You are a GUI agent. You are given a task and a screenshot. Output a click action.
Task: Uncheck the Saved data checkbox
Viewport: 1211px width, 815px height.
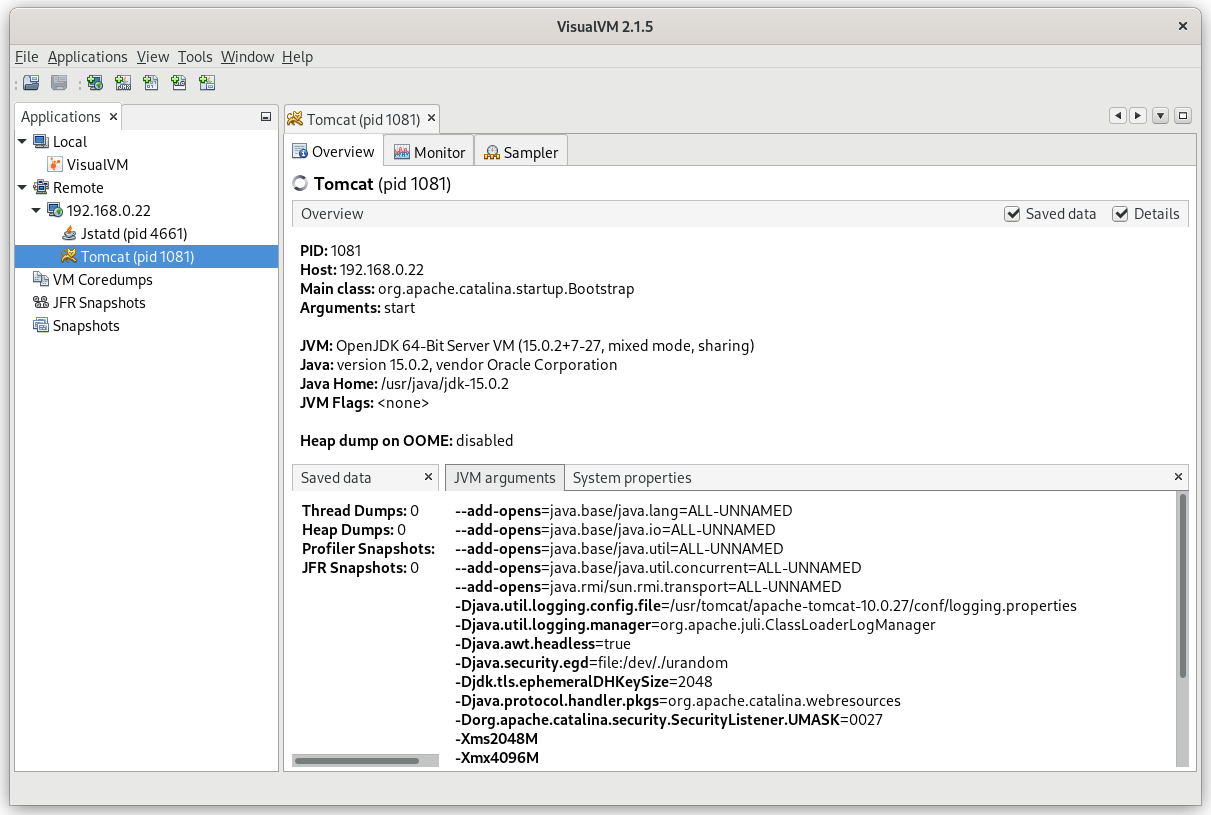coord(1013,214)
